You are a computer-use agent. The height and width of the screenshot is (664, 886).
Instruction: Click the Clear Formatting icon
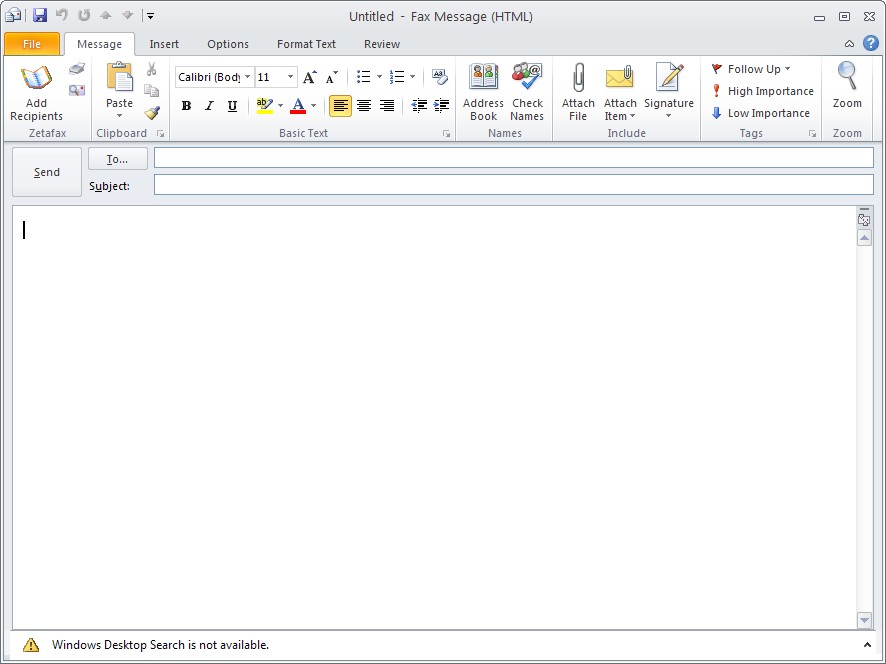[440, 77]
